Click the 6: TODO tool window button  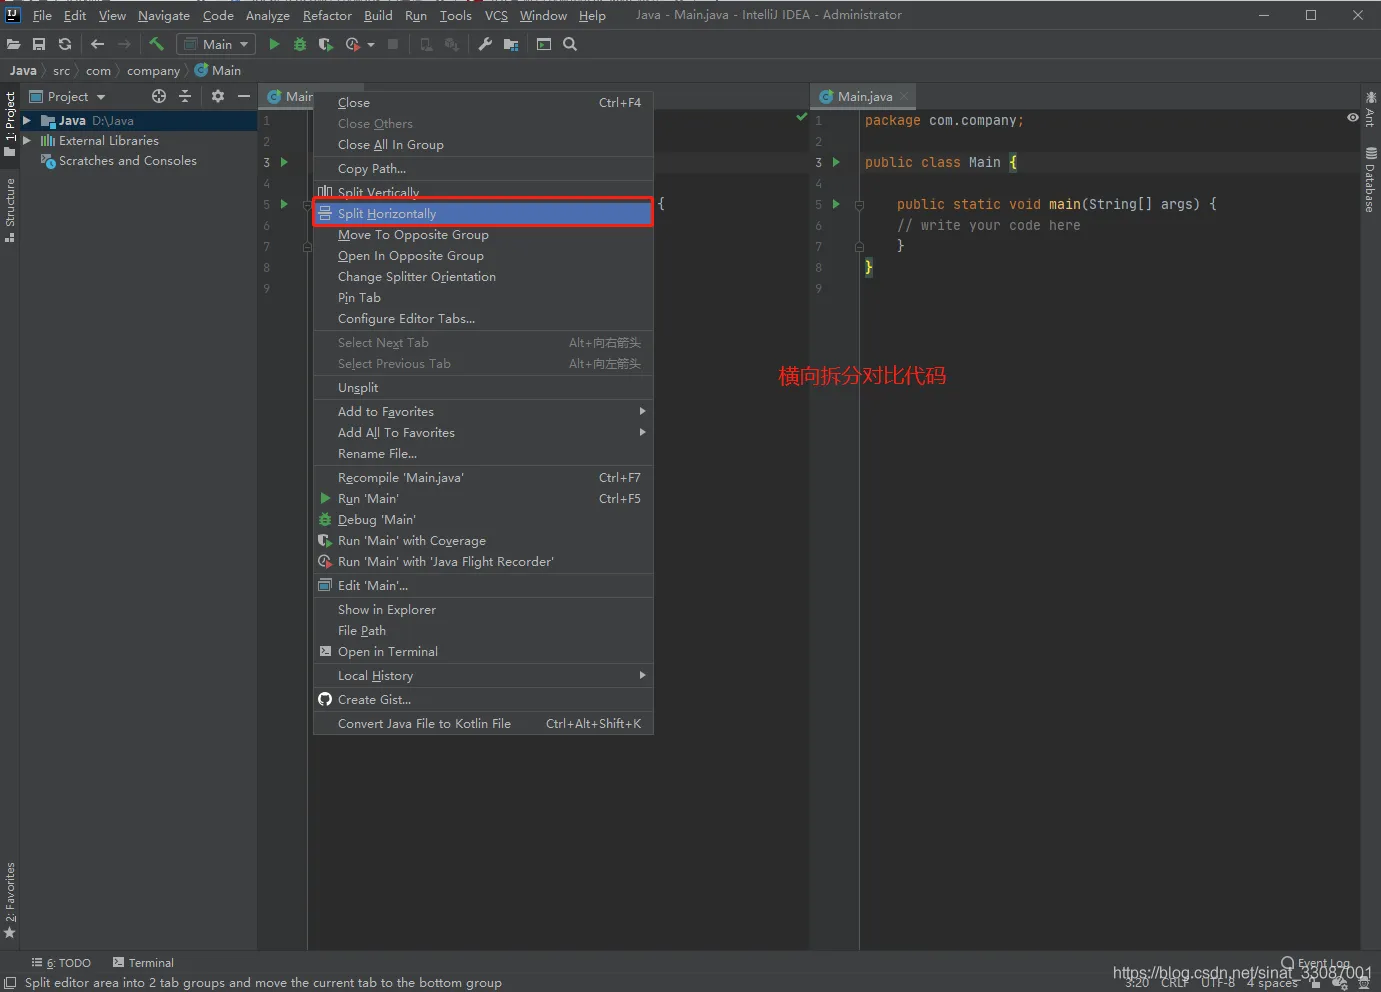click(61, 963)
